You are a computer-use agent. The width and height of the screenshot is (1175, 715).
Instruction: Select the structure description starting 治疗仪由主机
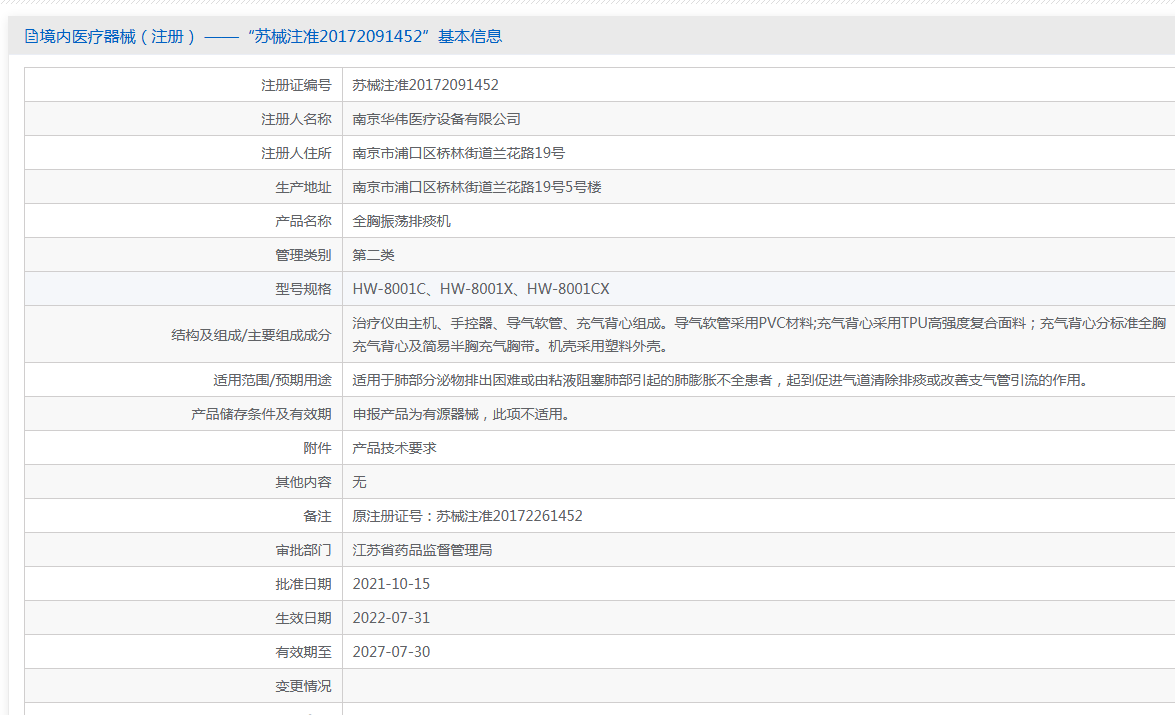point(759,334)
